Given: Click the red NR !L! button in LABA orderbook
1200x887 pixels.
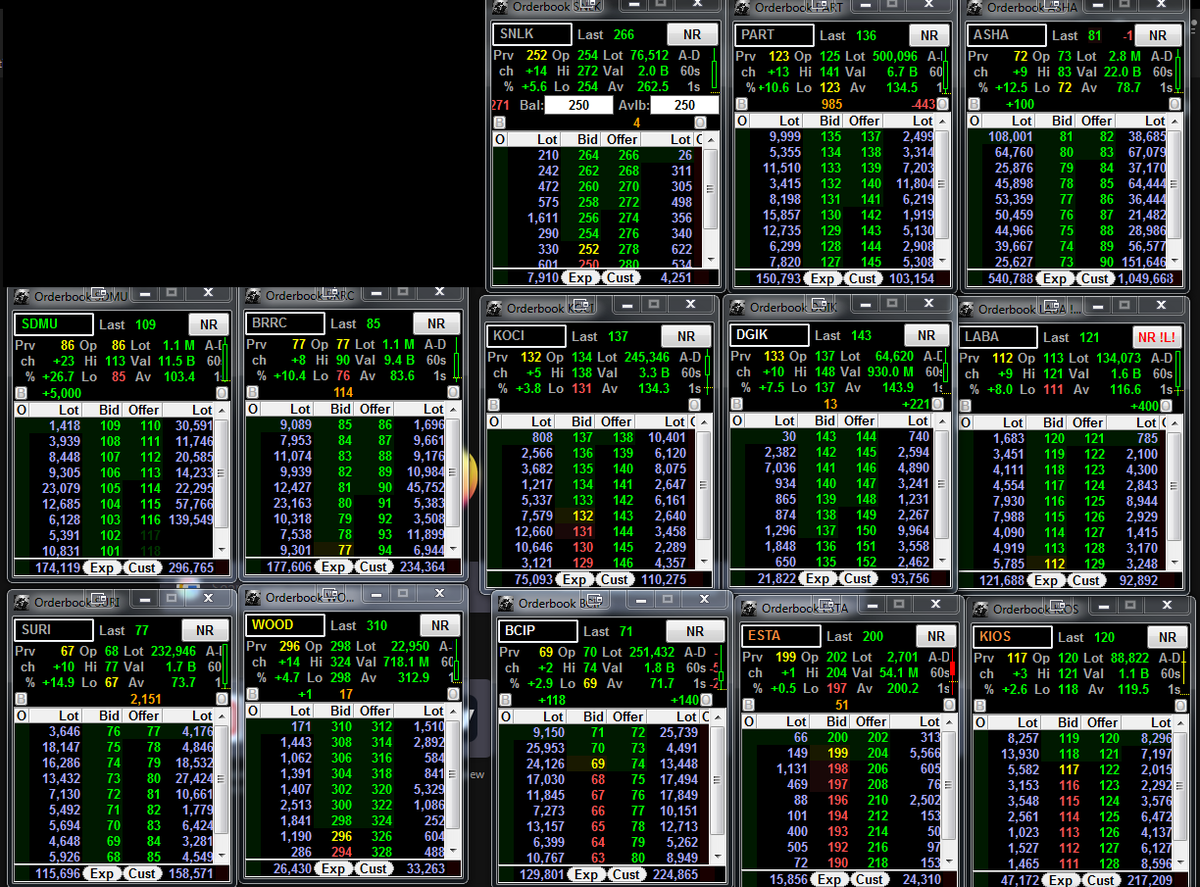Looking at the screenshot, I should pyautogui.click(x=1156, y=337).
